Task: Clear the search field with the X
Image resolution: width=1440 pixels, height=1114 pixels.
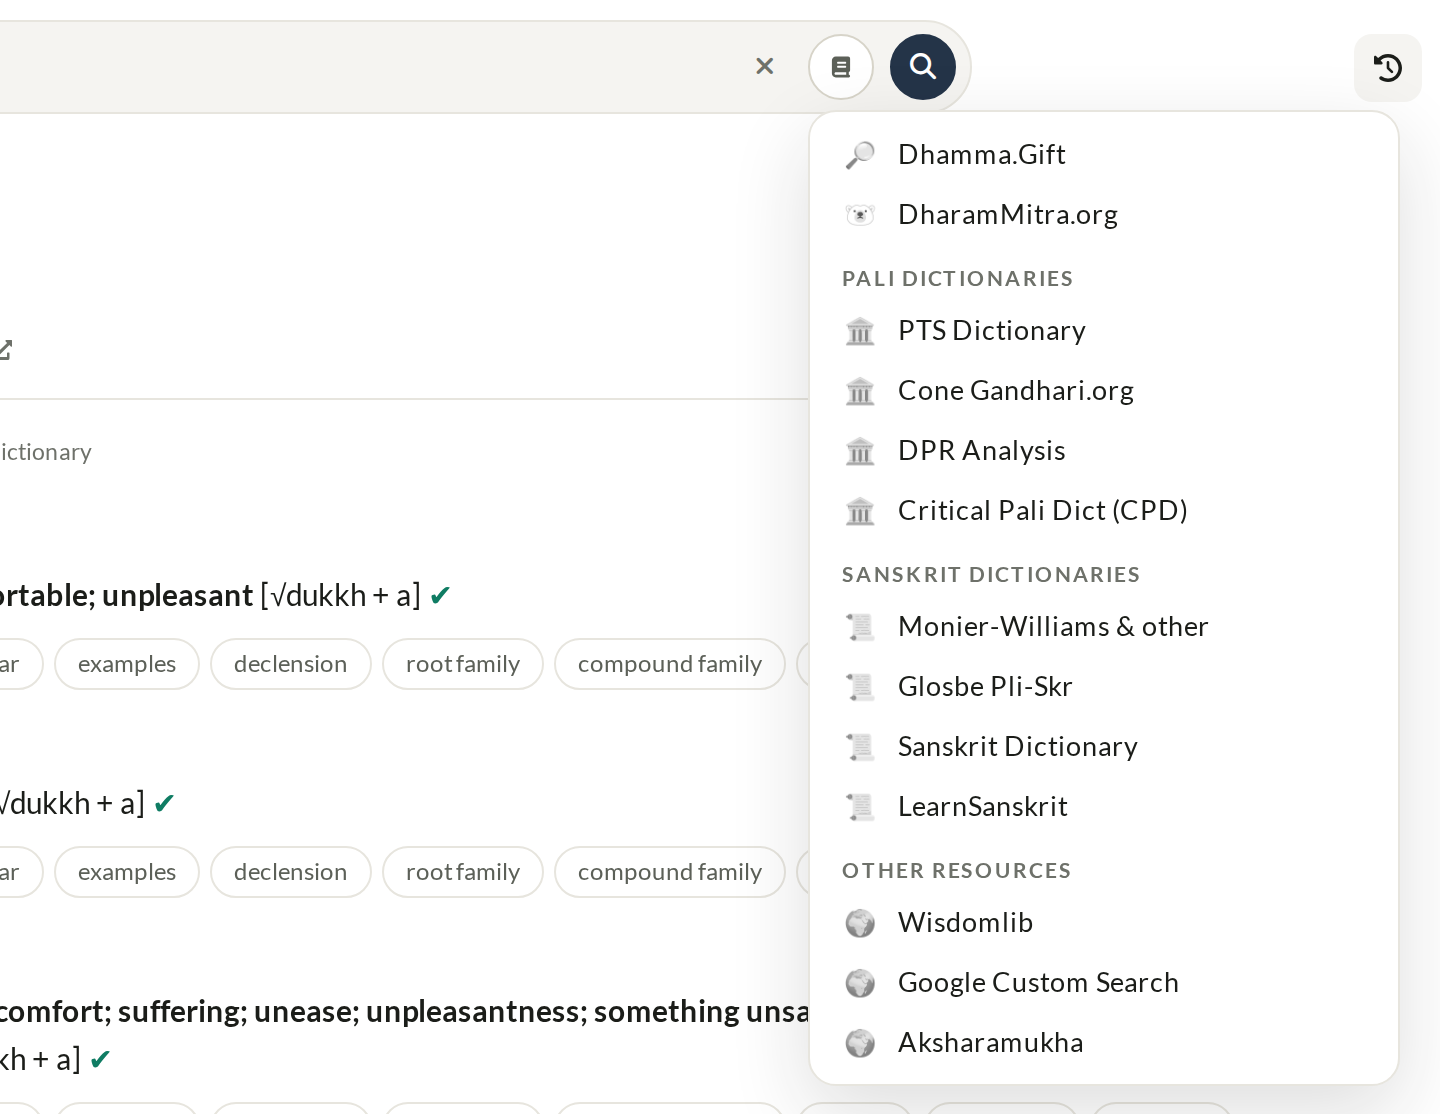Action: 764,66
